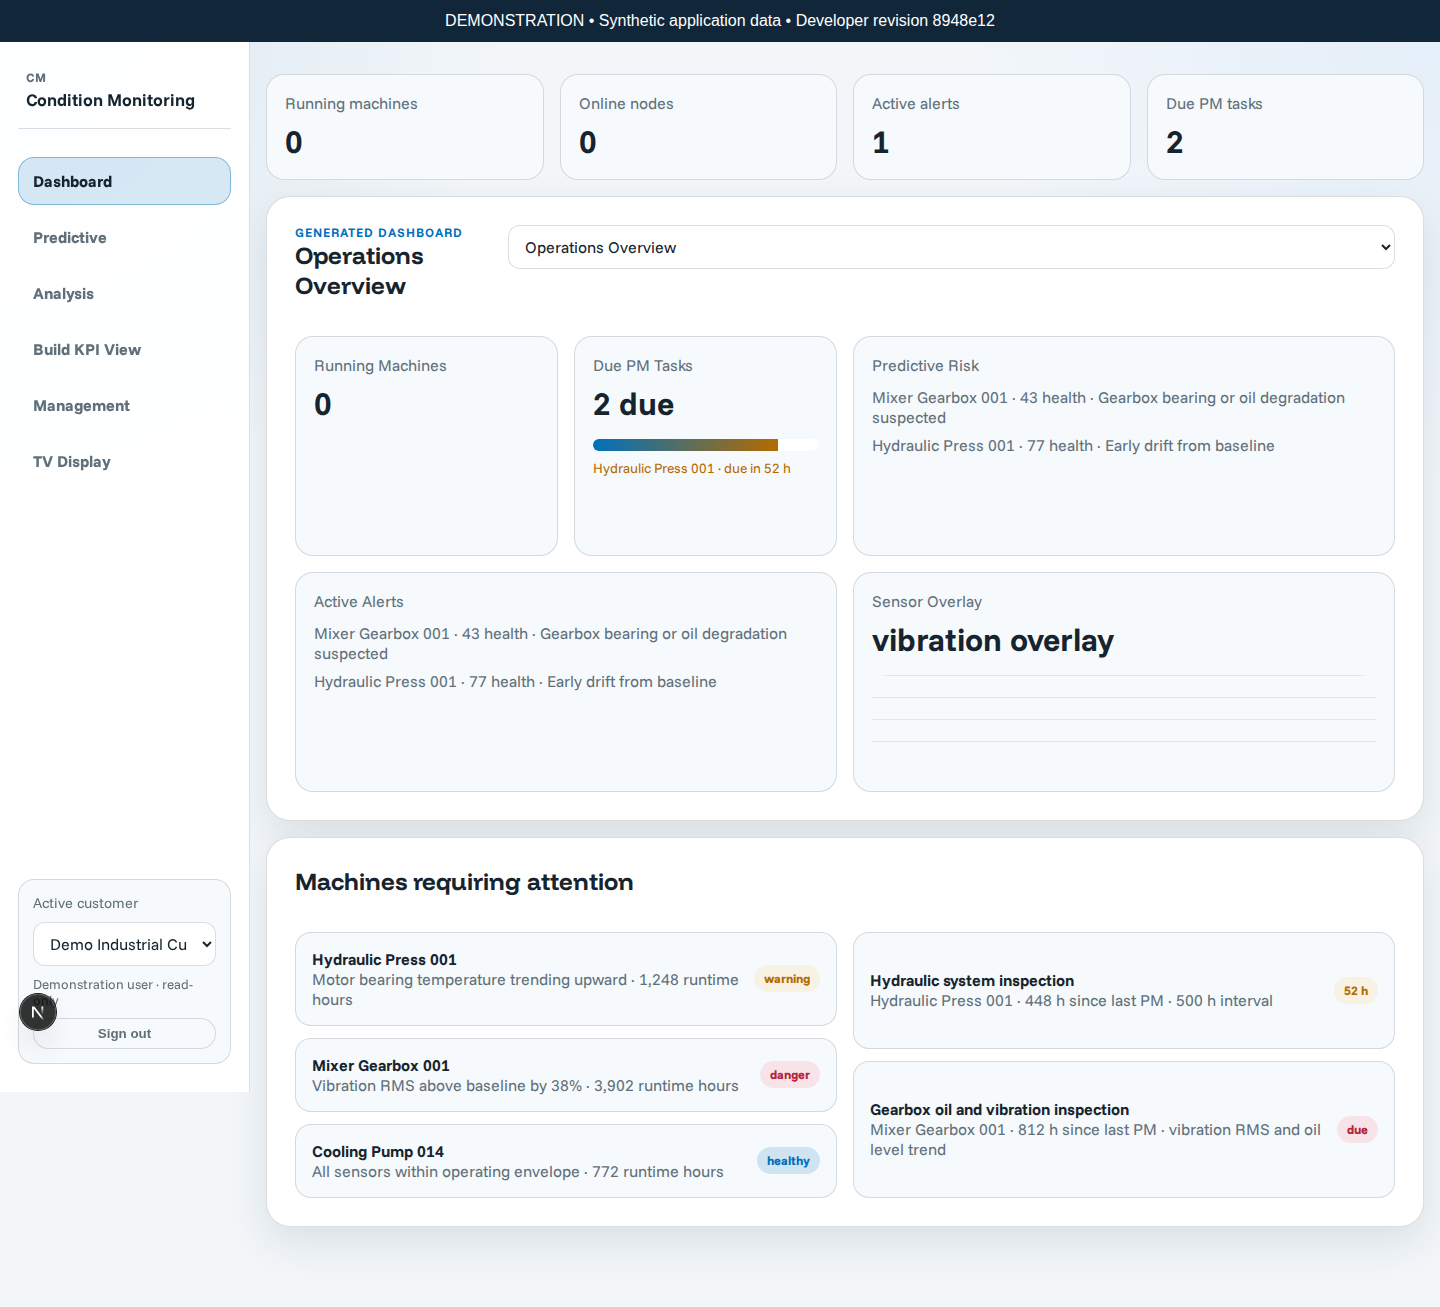Click the round N avatar badge

(38, 1012)
